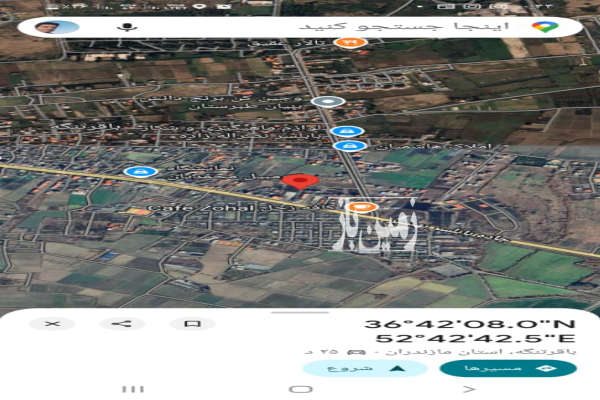Image resolution: width=600 pixels, height=400 pixels.
Task: Close the dropped pin panel with X
Action: coord(52,323)
